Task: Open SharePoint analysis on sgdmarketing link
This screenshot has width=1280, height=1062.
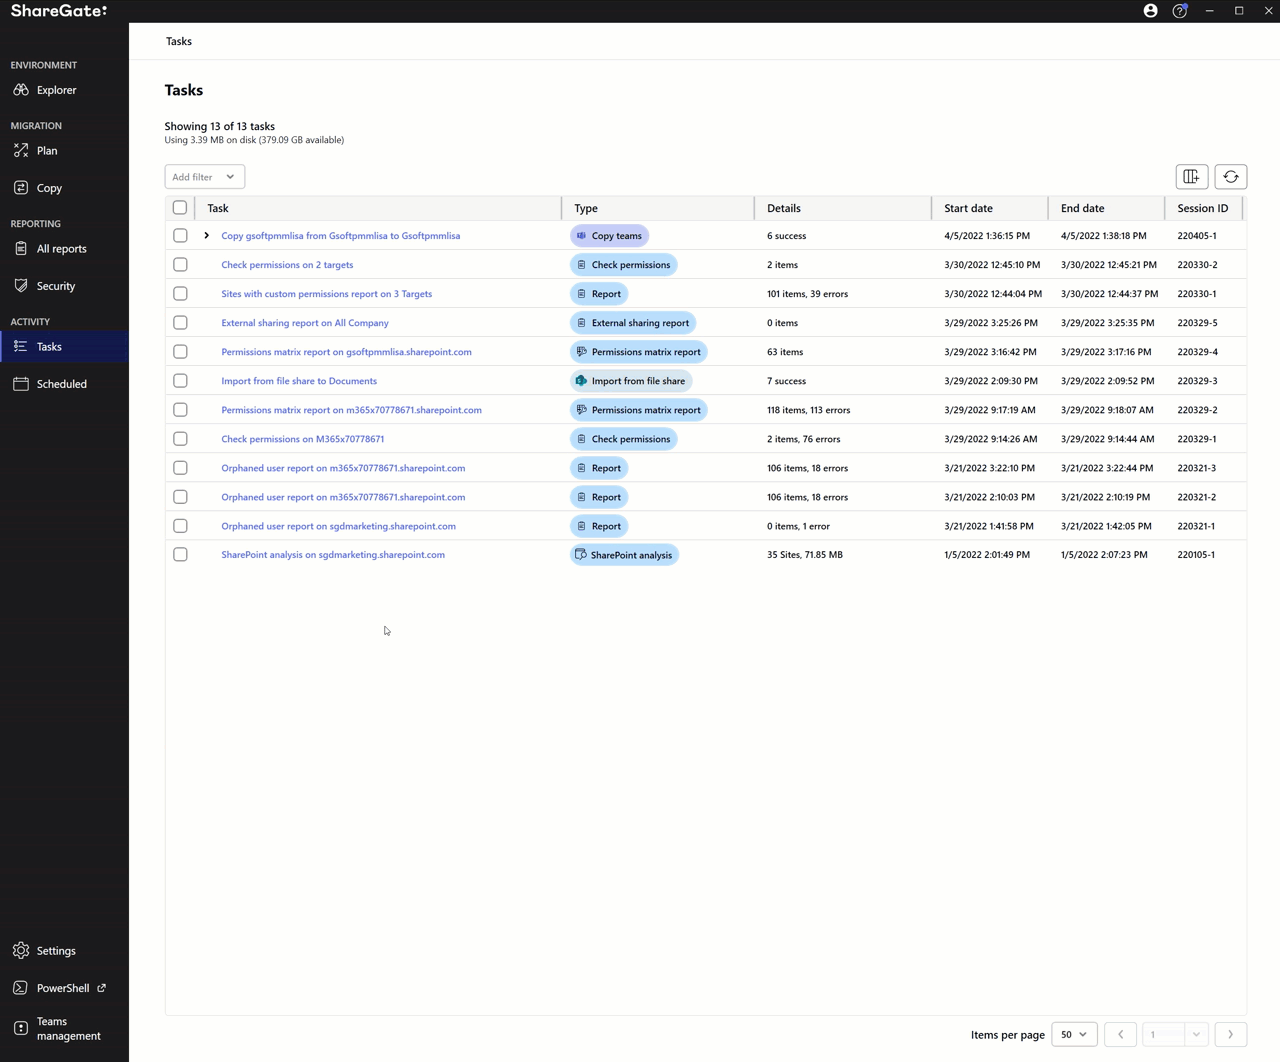Action: pyautogui.click(x=333, y=555)
